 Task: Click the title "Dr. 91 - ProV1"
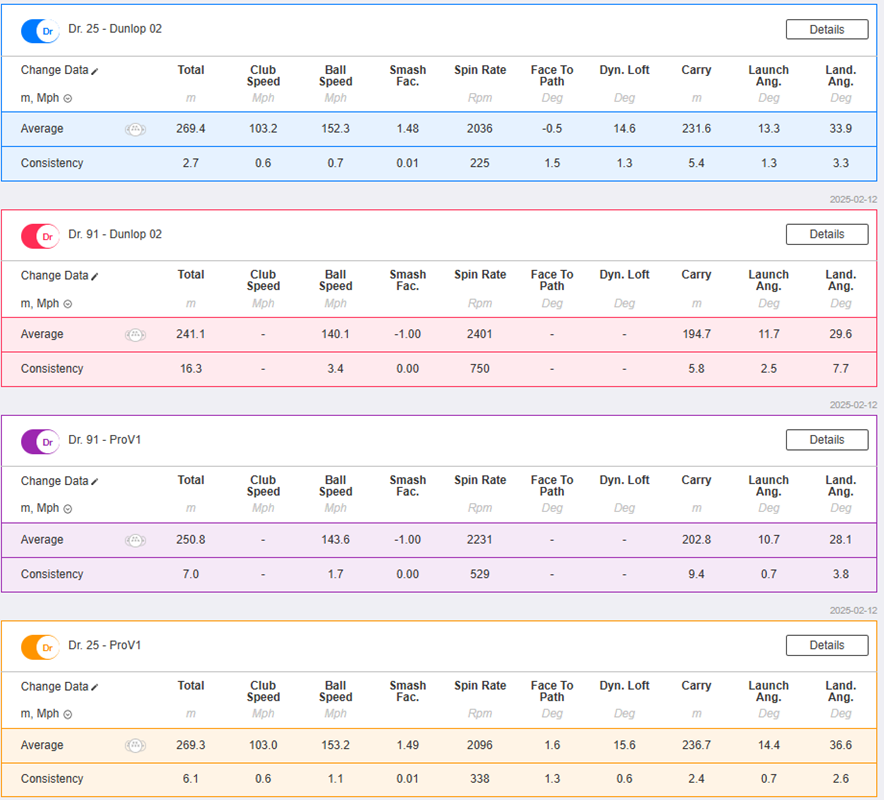(104, 440)
